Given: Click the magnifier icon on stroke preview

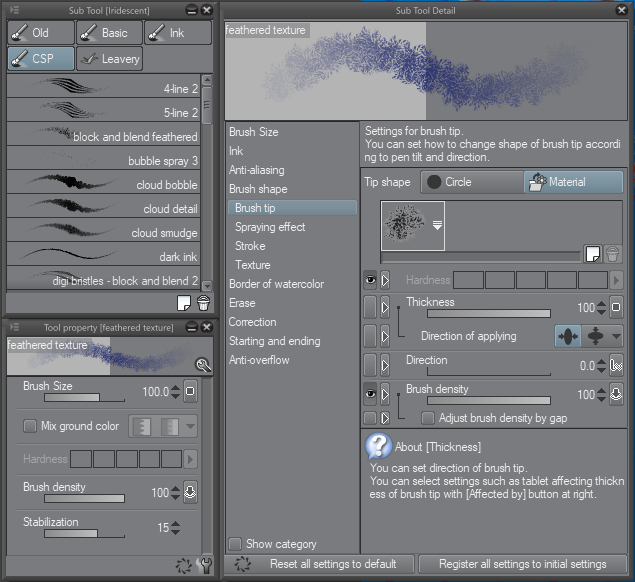Looking at the screenshot, I should tap(203, 366).
